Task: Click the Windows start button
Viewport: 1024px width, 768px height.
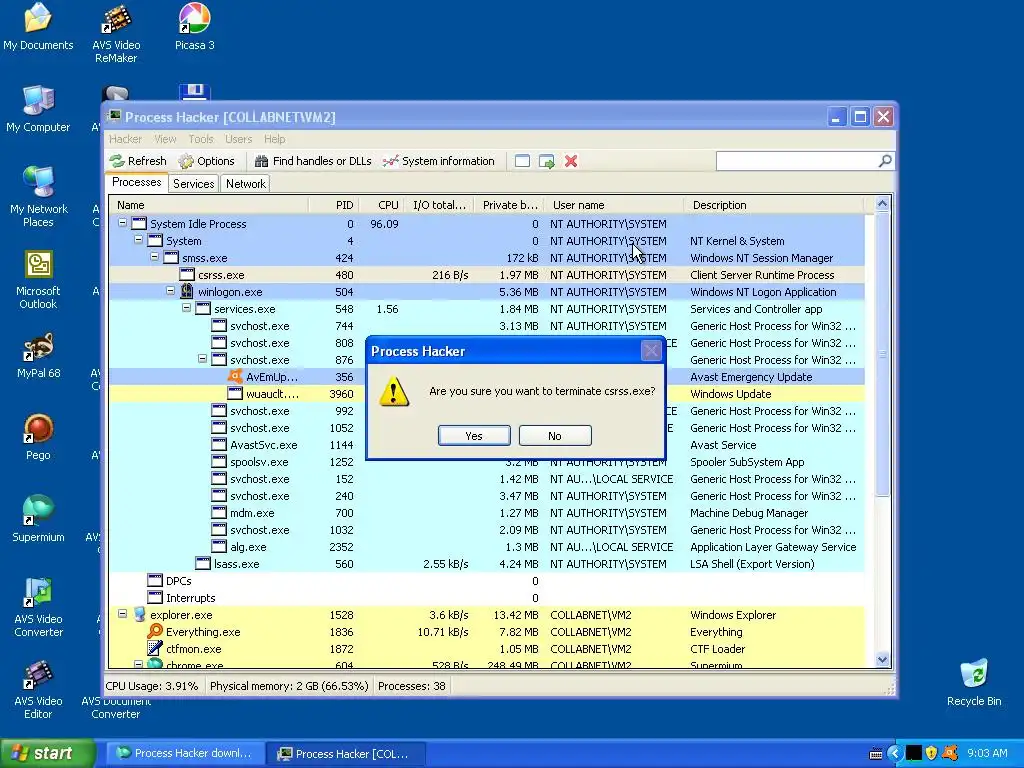Action: [x=47, y=753]
